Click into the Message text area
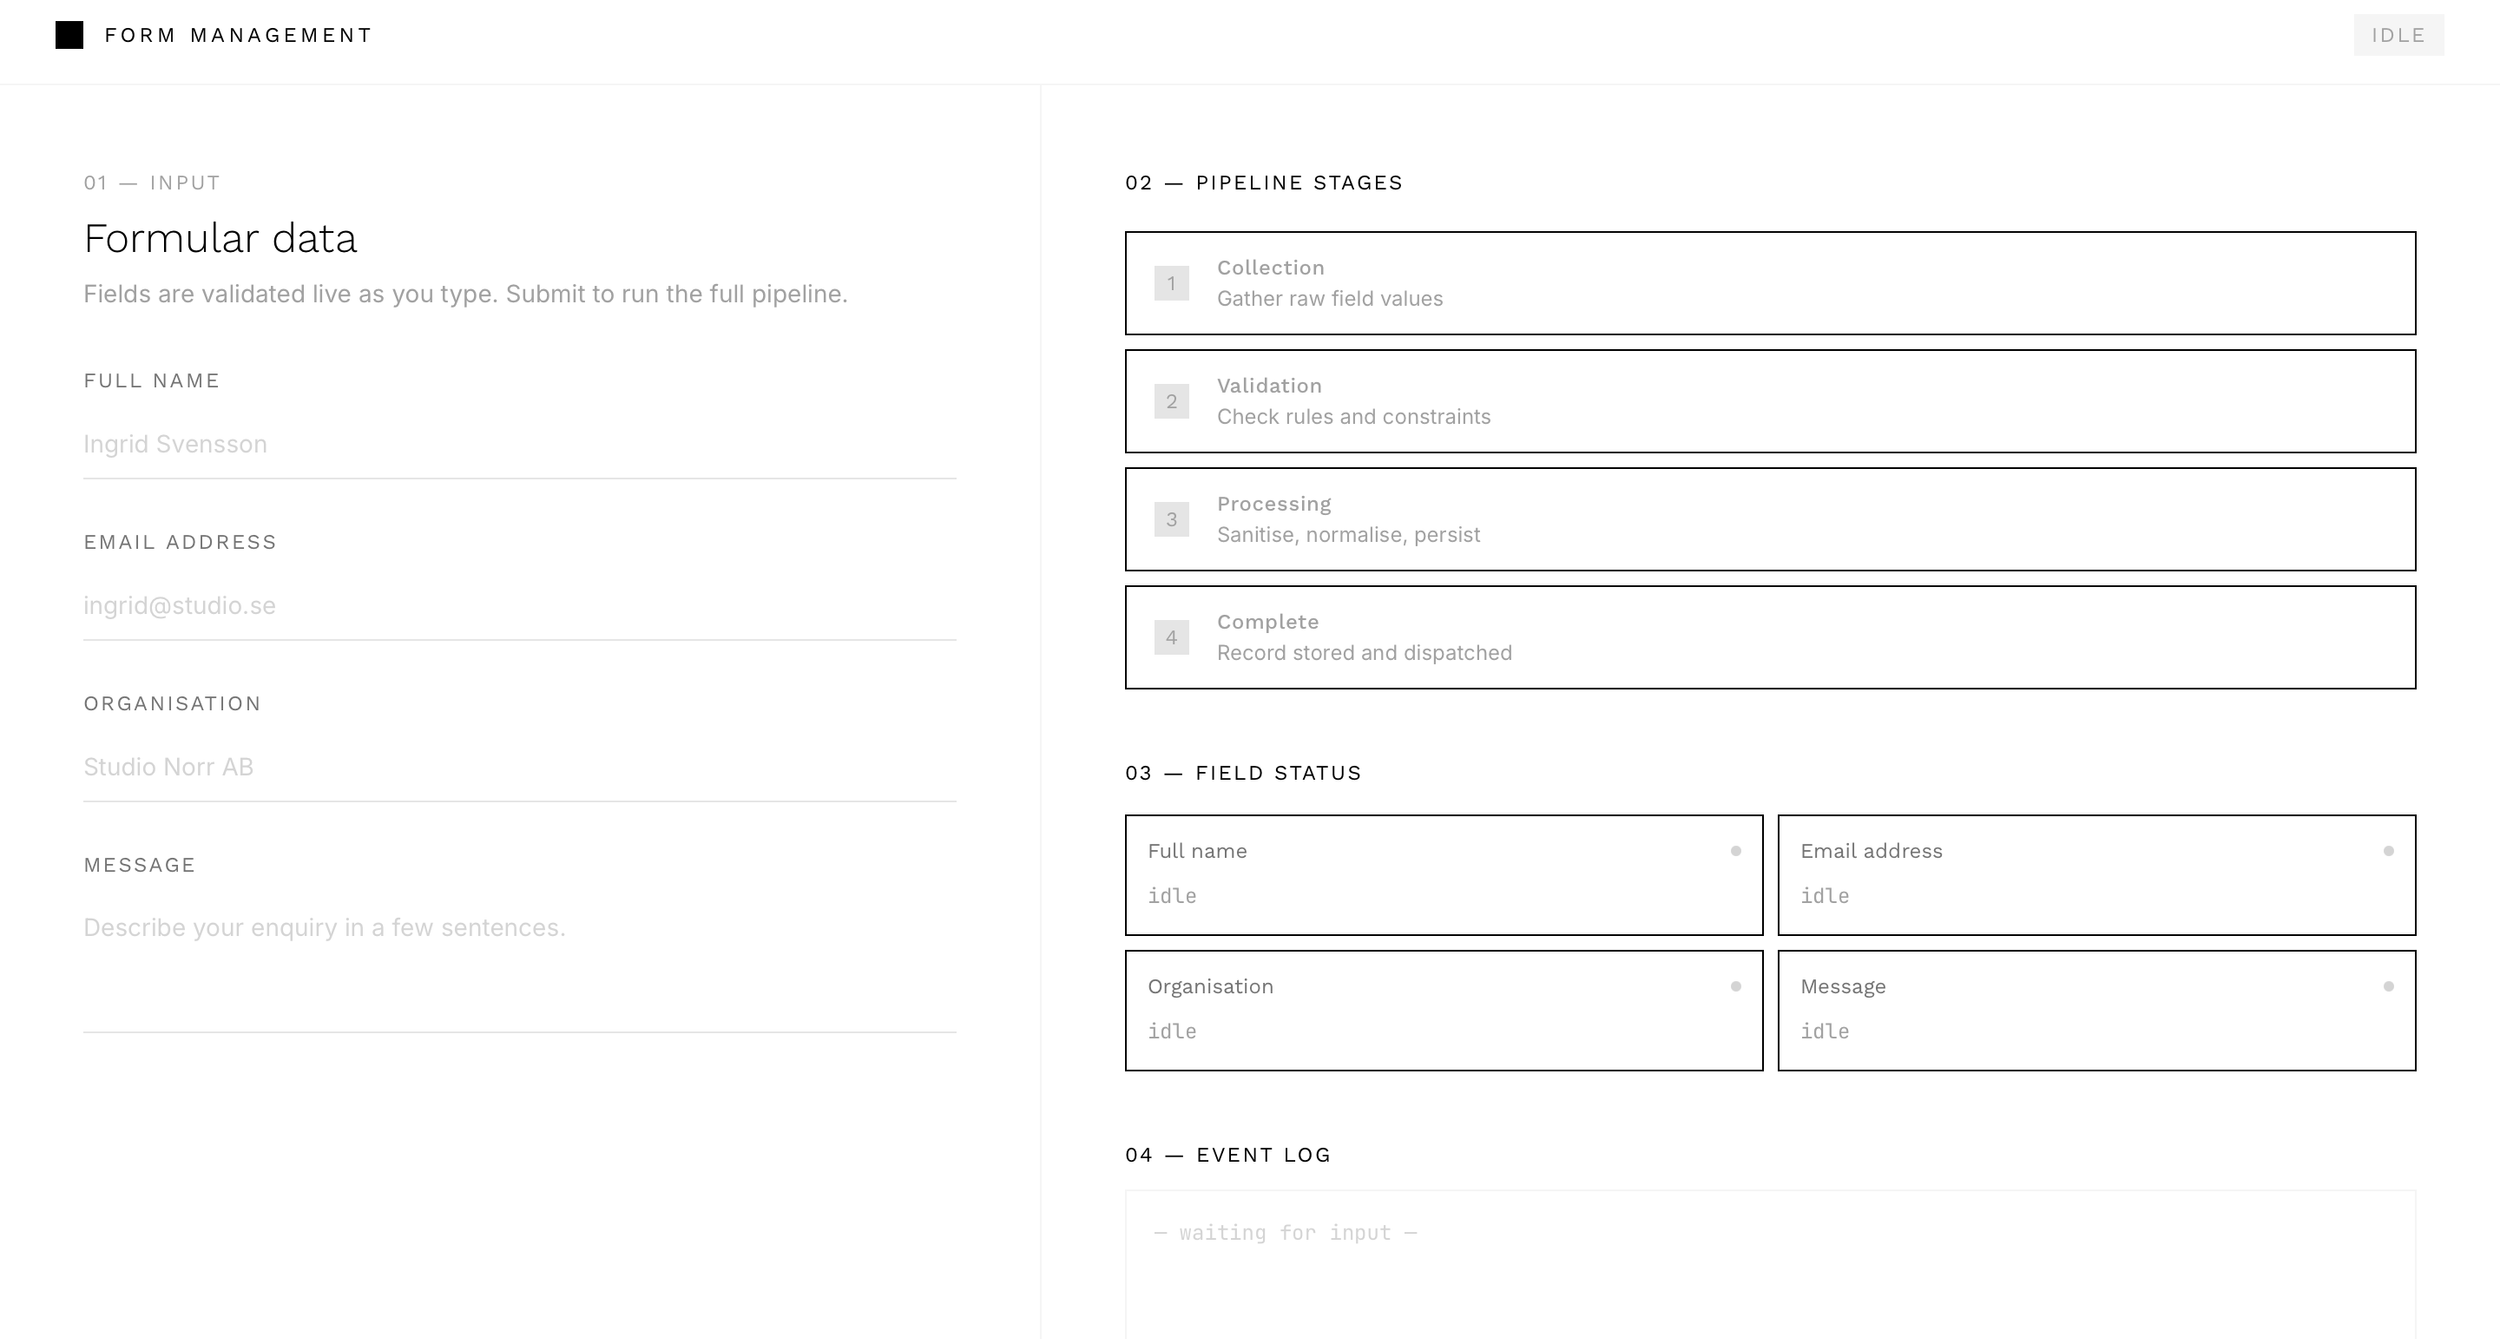2500x1339 pixels. tap(520, 964)
